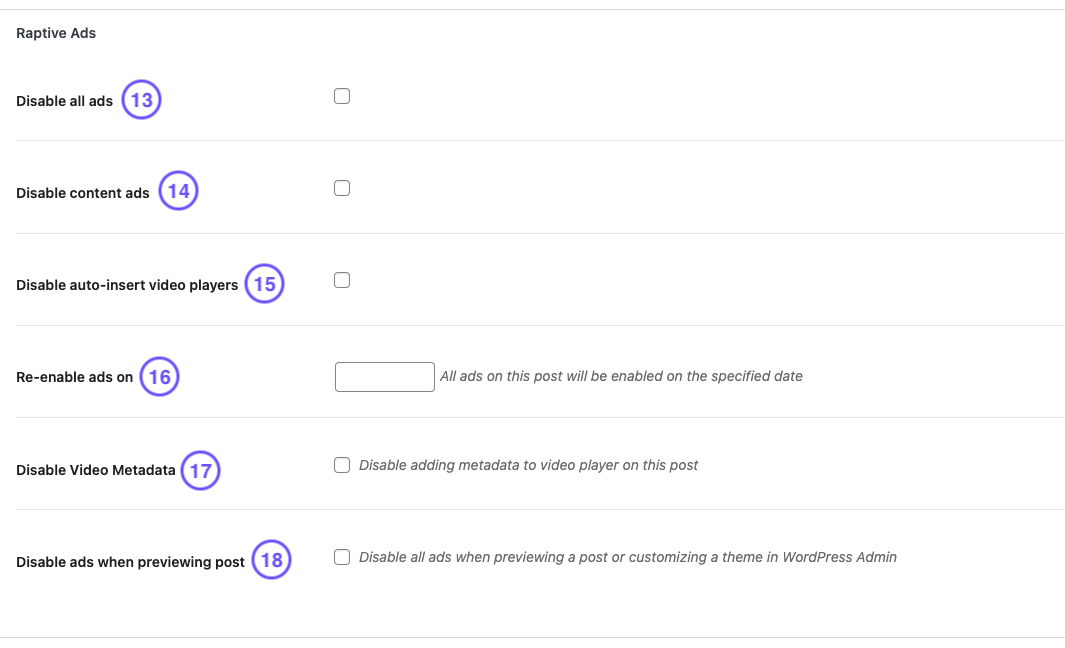1065x648 pixels.
Task: Click the circled number 13 marker
Action: pyautogui.click(x=141, y=99)
